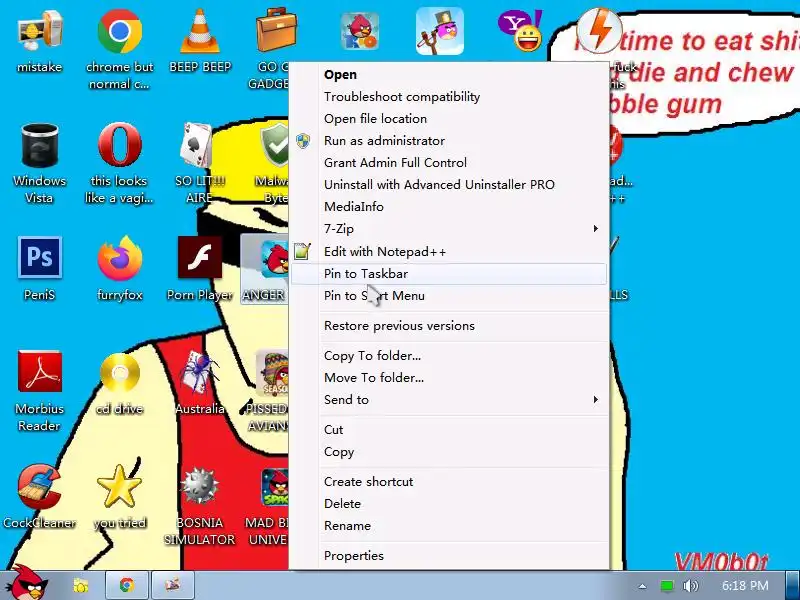Select the Photoshop 'Ps' desktop icon
This screenshot has width=800, height=600.
[40, 258]
